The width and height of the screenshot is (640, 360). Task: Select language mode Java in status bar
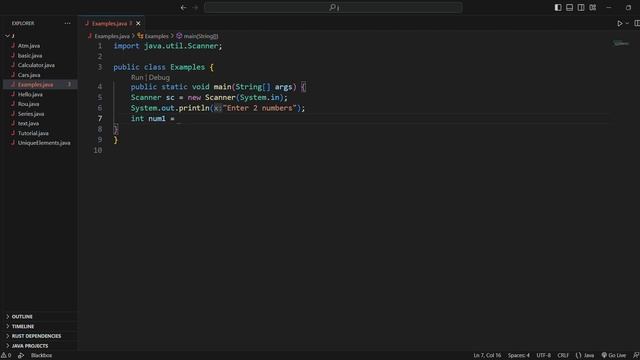pos(585,356)
